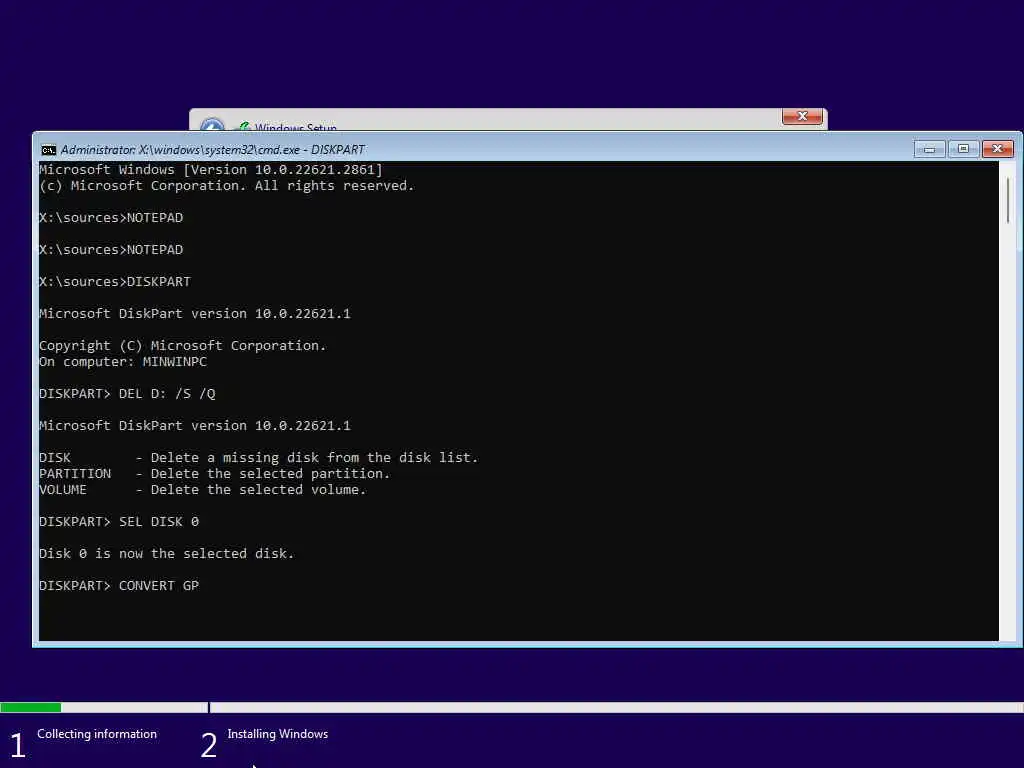The image size is (1024, 768).
Task: Click '(c) Microsoft Corporation. All rights reserved.'
Action: (x=227, y=186)
